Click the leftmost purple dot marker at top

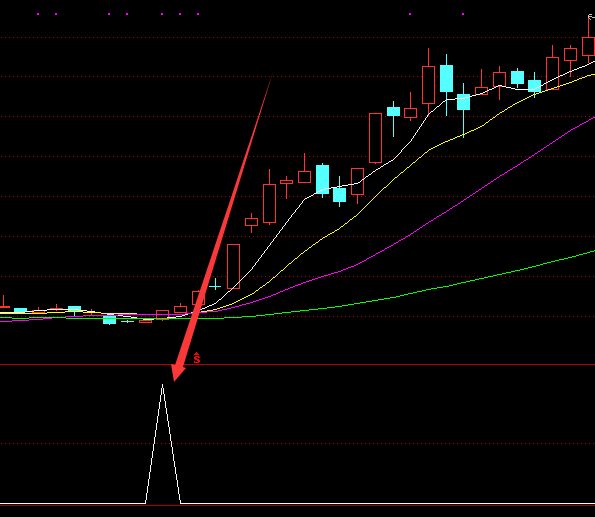38,14
